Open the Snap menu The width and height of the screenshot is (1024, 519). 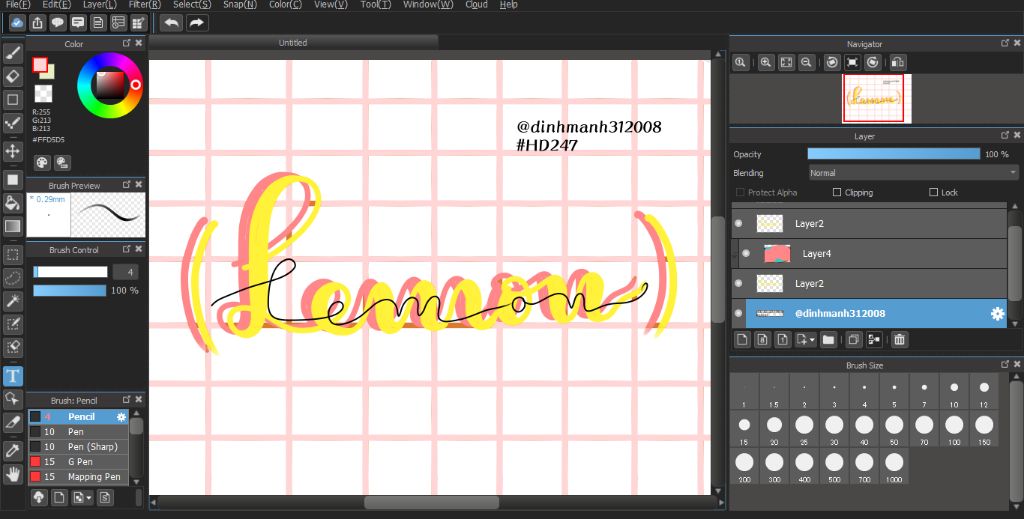pos(240,5)
